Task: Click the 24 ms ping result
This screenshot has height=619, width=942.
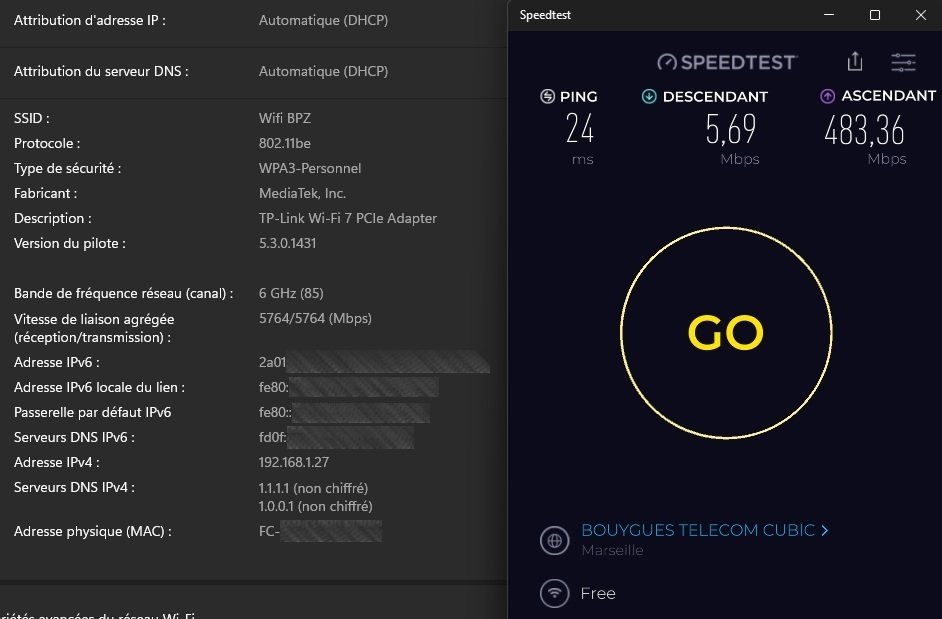Action: click(x=579, y=130)
